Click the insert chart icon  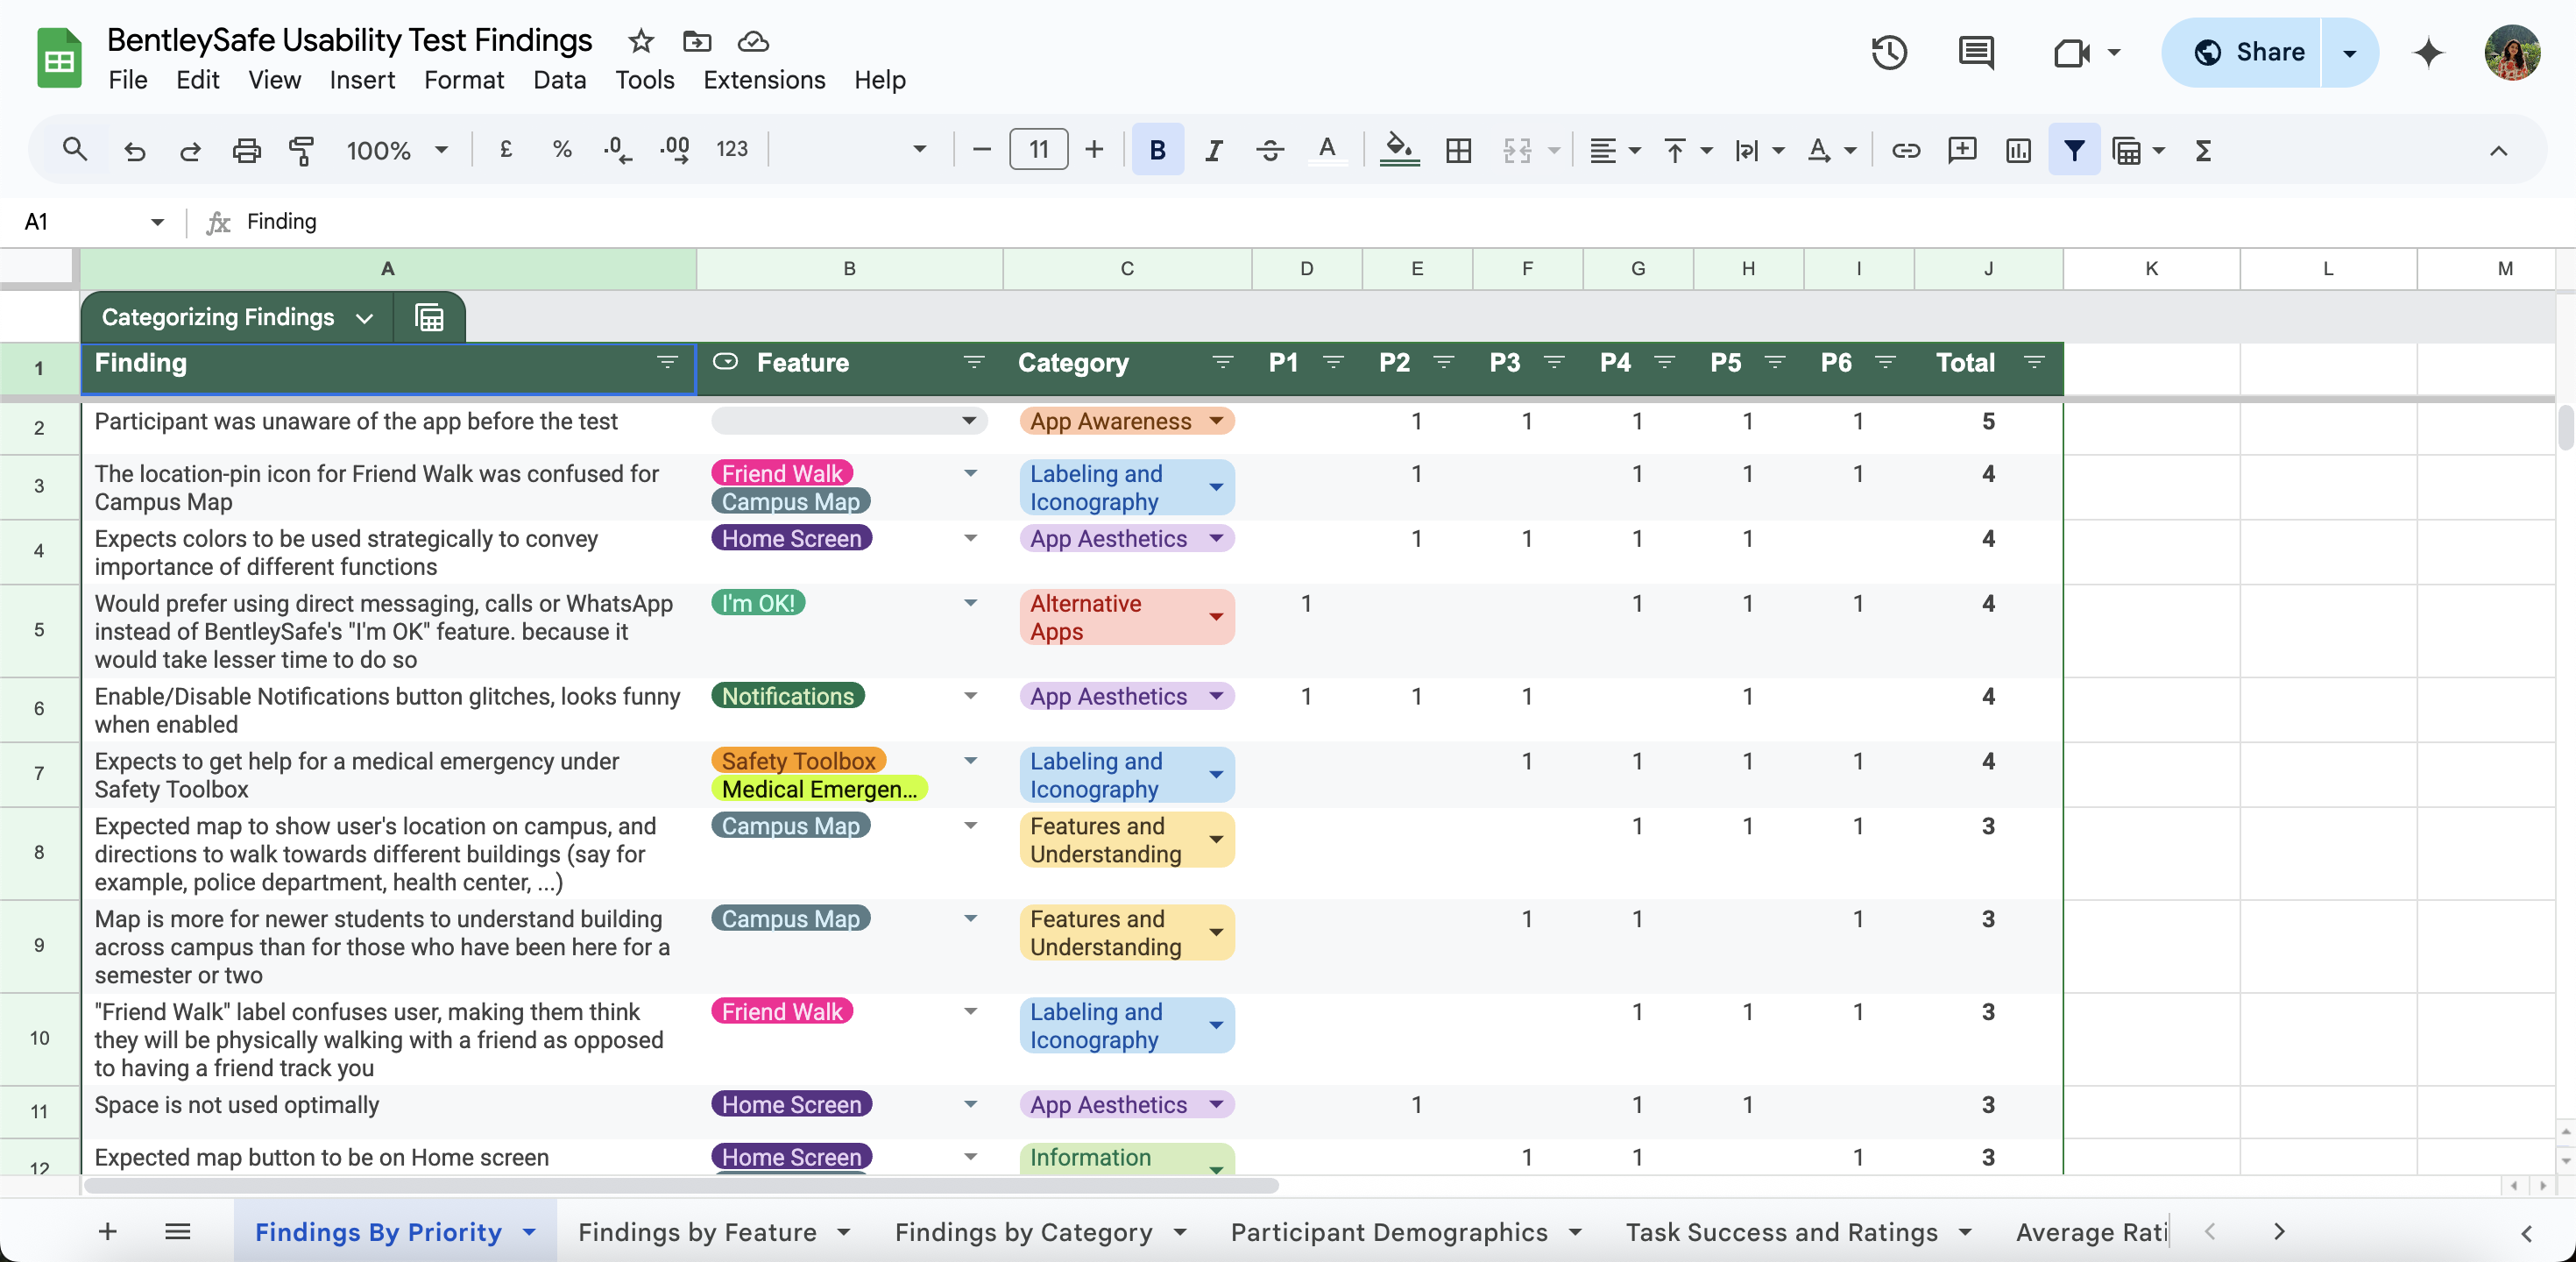point(2018,150)
